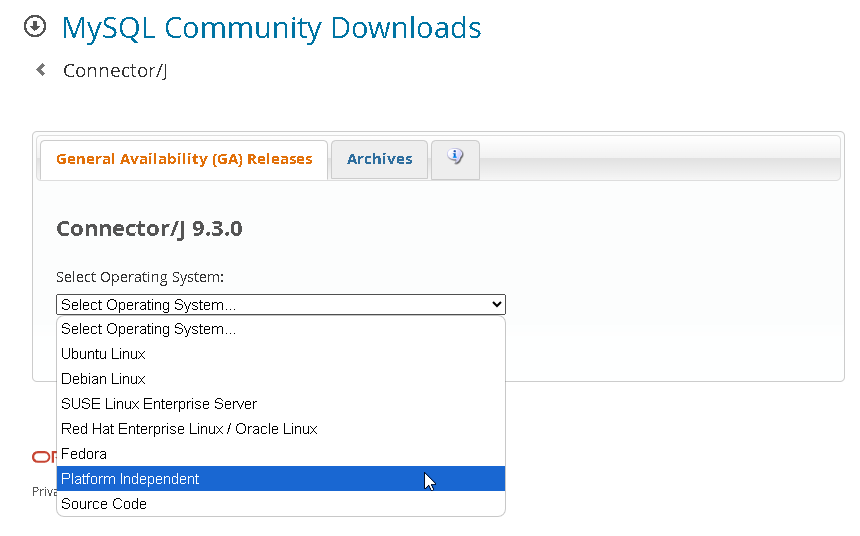
Task: Choose Red Hat Enterprise Linux / Oracle Linux
Action: point(189,429)
